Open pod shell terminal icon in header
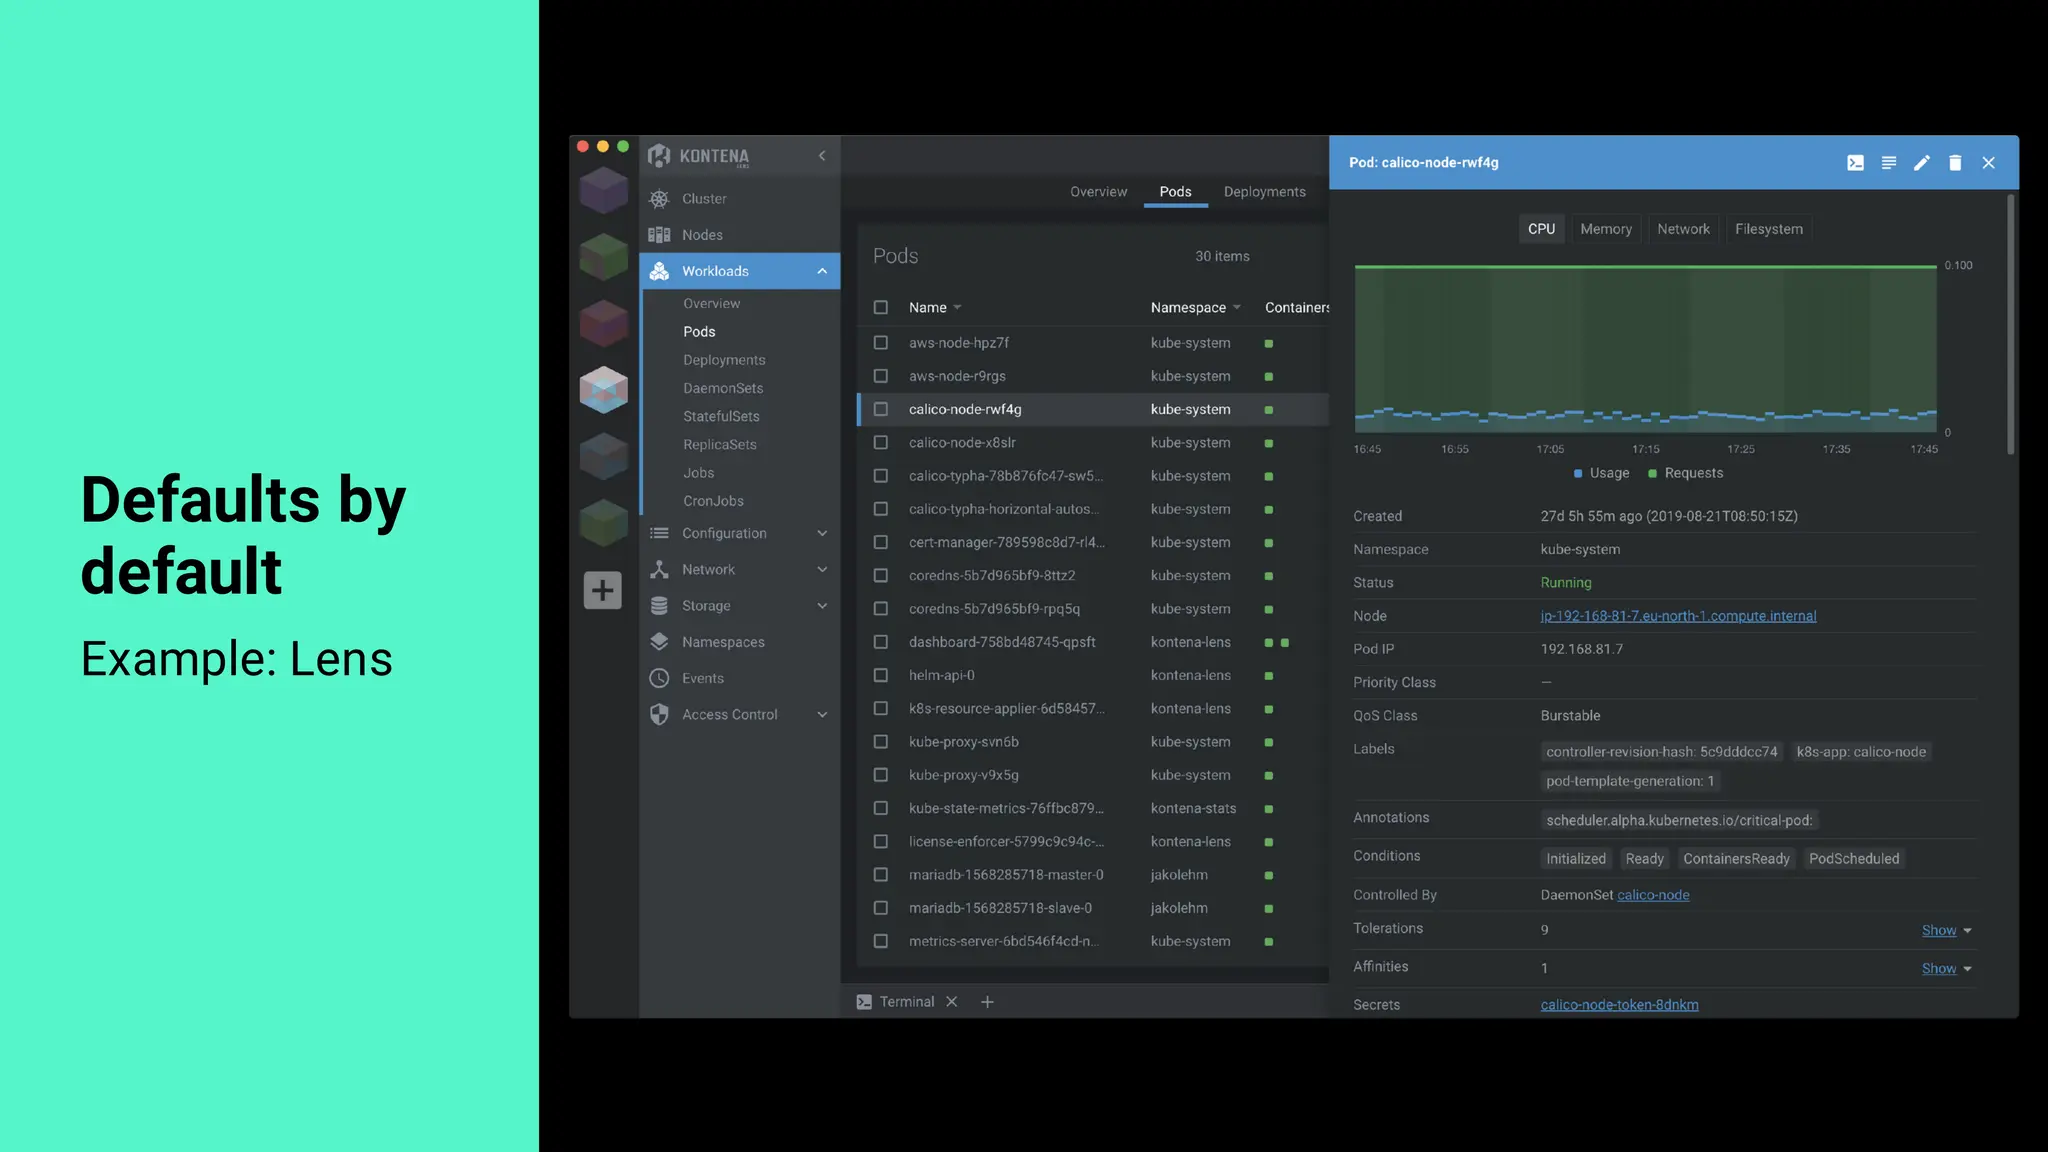 [x=1855, y=163]
